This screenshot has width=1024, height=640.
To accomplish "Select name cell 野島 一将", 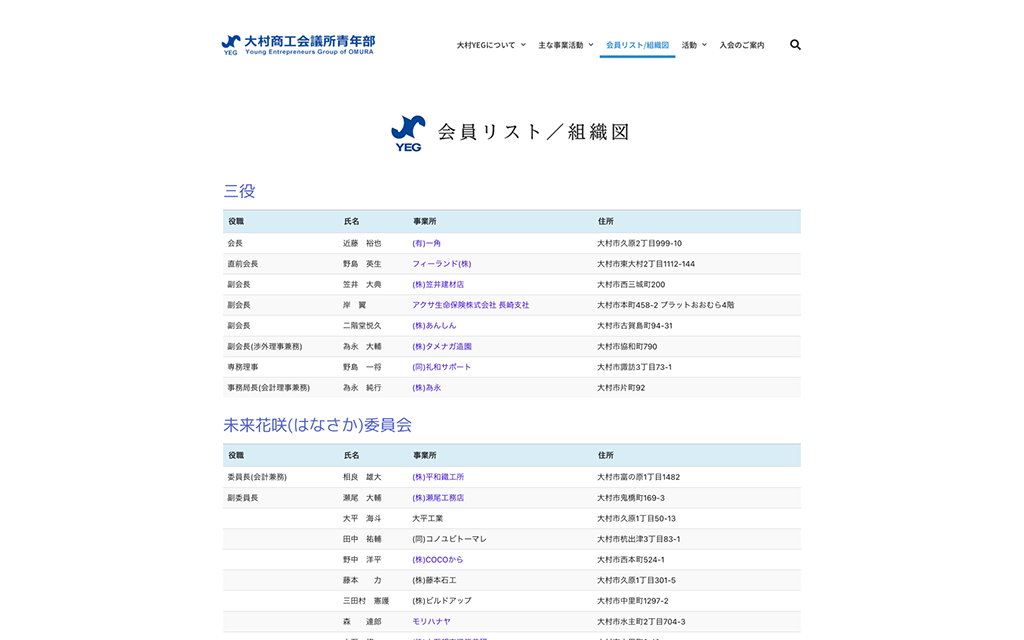I will tap(362, 367).
